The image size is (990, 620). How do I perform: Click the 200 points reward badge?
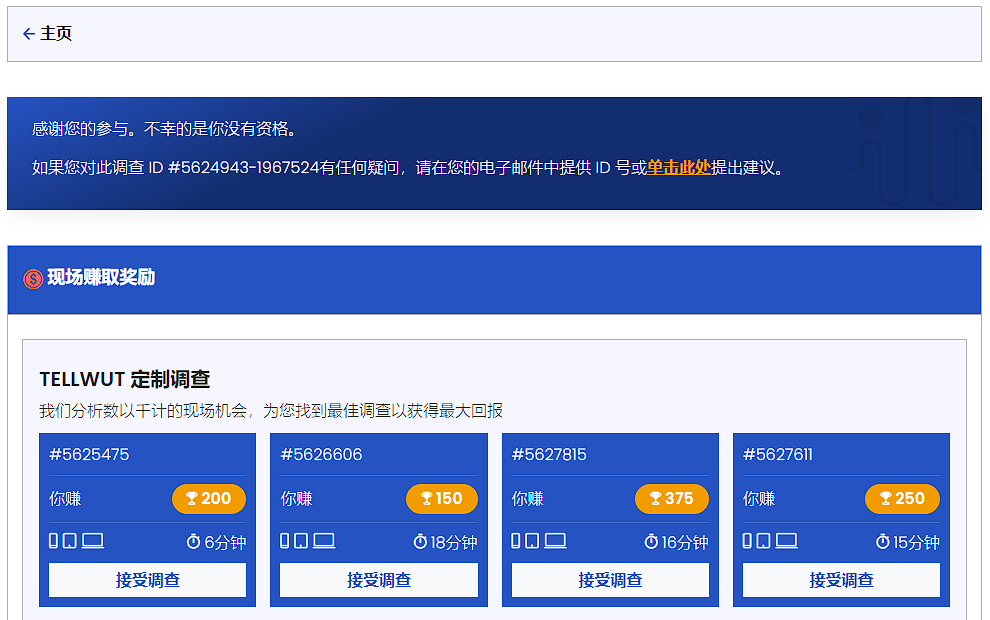tap(209, 499)
